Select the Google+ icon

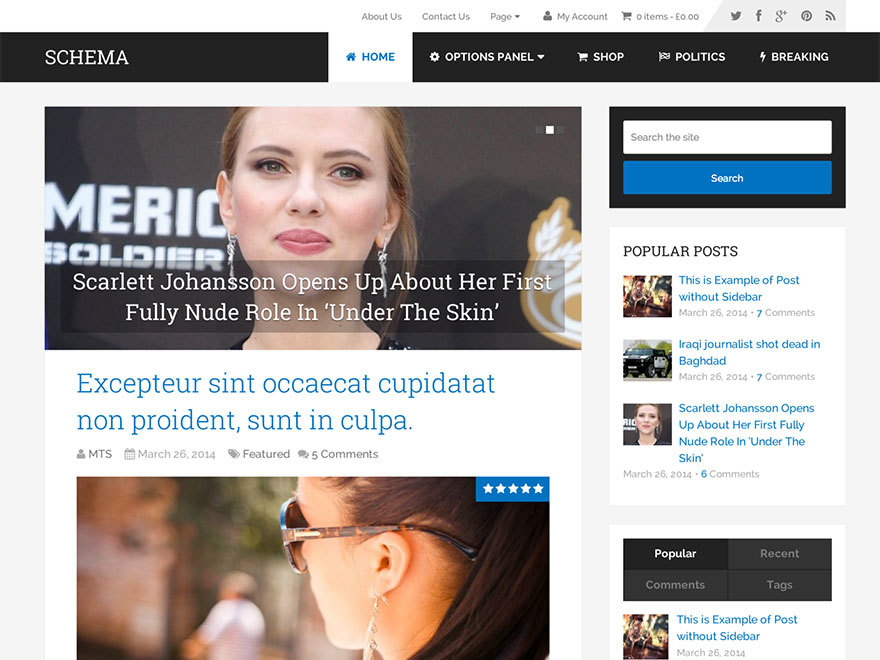coord(781,16)
